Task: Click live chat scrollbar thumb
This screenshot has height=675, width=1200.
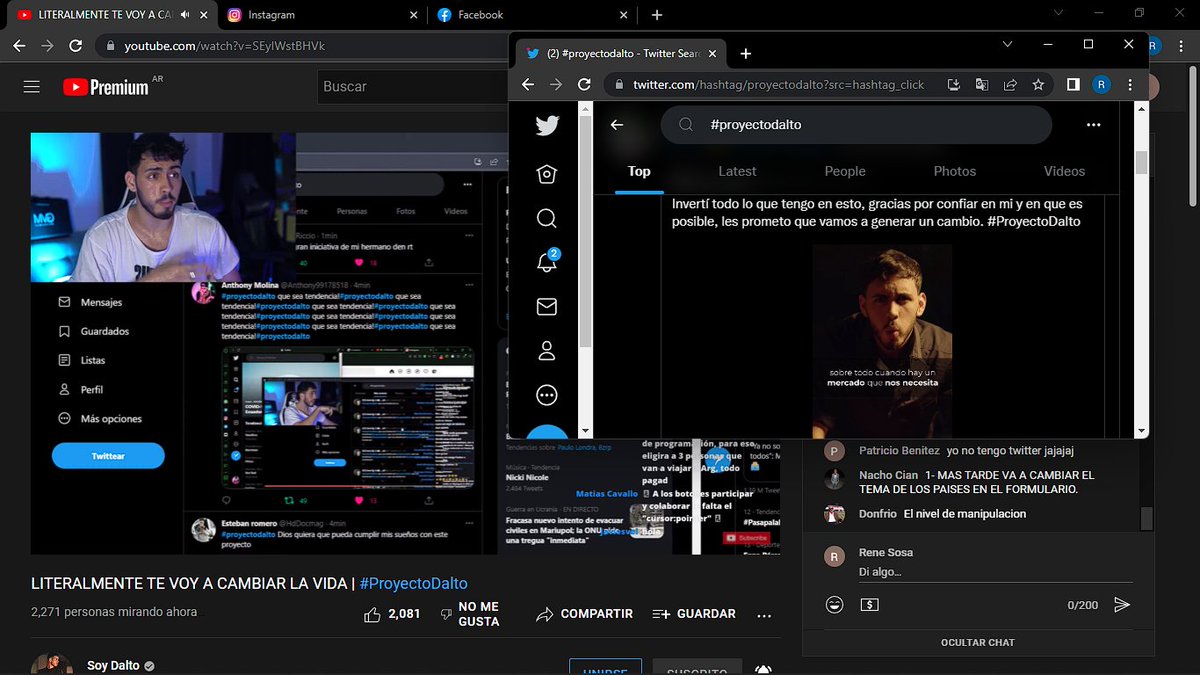Action: click(x=1147, y=518)
